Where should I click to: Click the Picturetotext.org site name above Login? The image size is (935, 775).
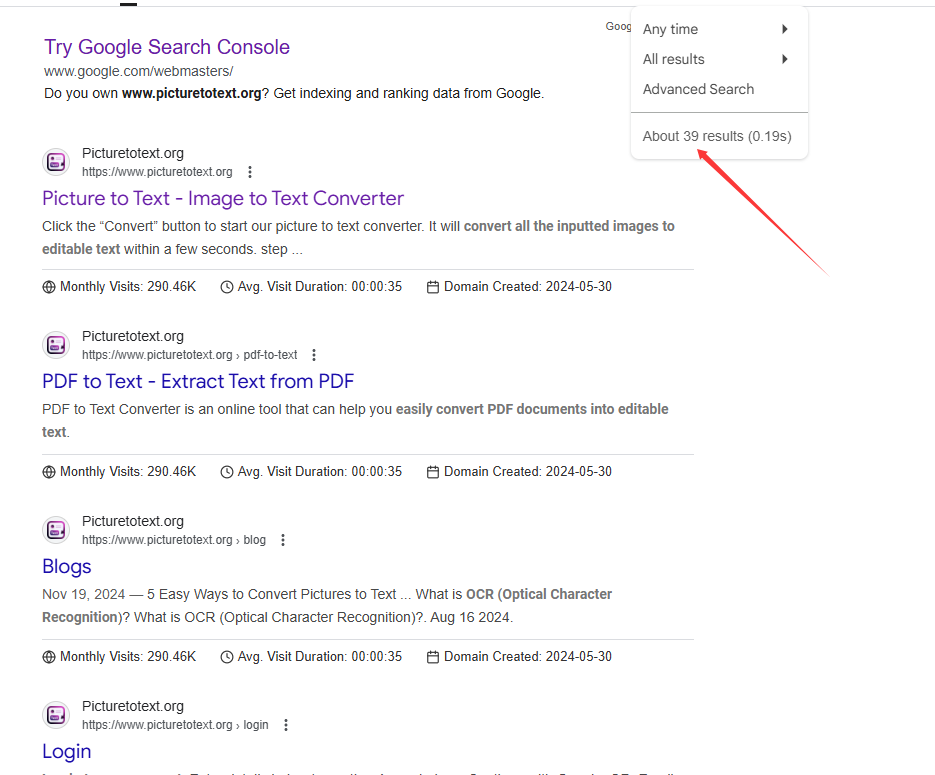pos(133,706)
